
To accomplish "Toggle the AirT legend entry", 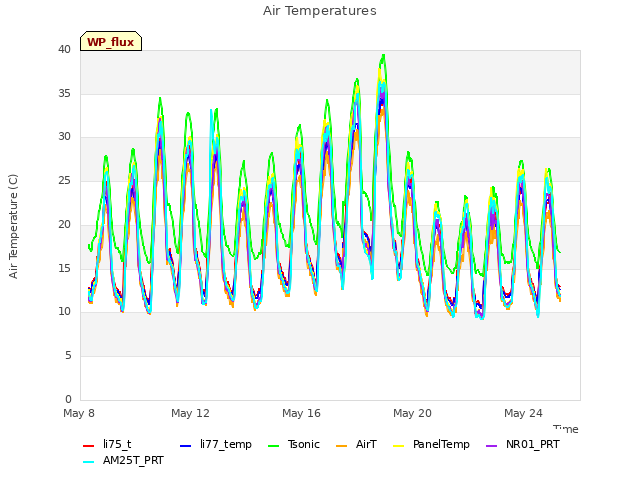I will click(x=356, y=444).
